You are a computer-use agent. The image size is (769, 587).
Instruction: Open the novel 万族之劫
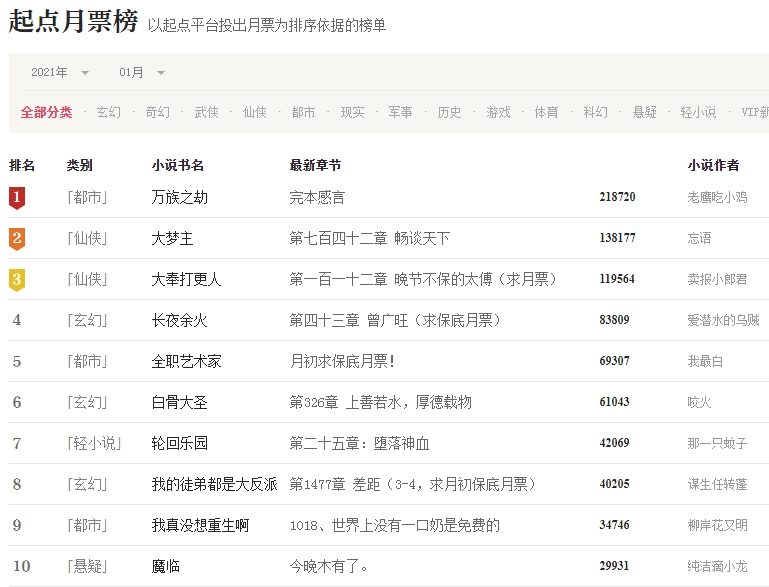tap(180, 198)
